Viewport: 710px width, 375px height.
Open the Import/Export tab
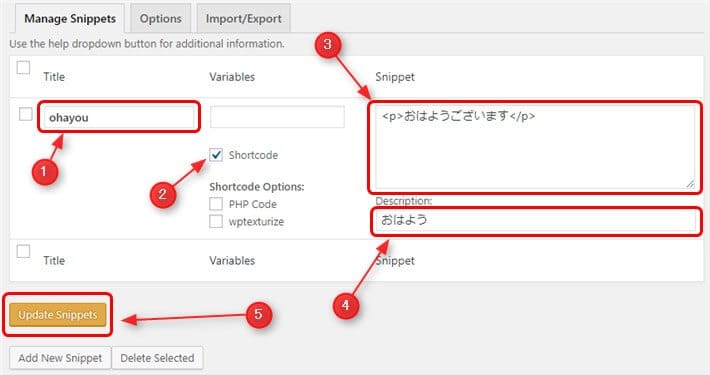click(244, 19)
